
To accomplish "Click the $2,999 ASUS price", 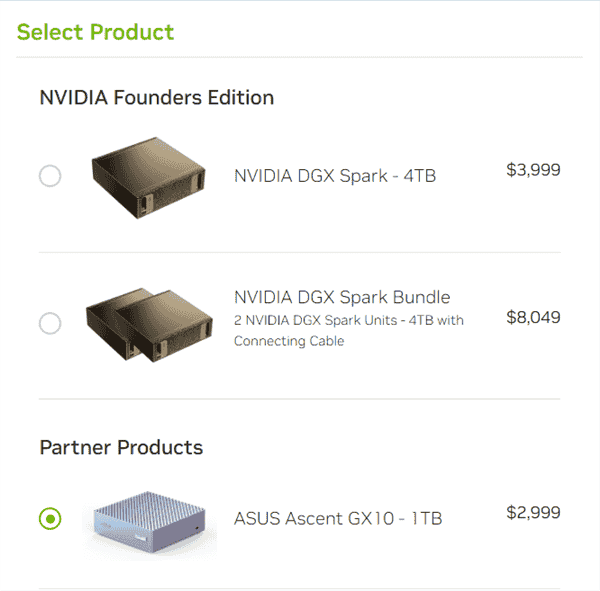I will [533, 513].
